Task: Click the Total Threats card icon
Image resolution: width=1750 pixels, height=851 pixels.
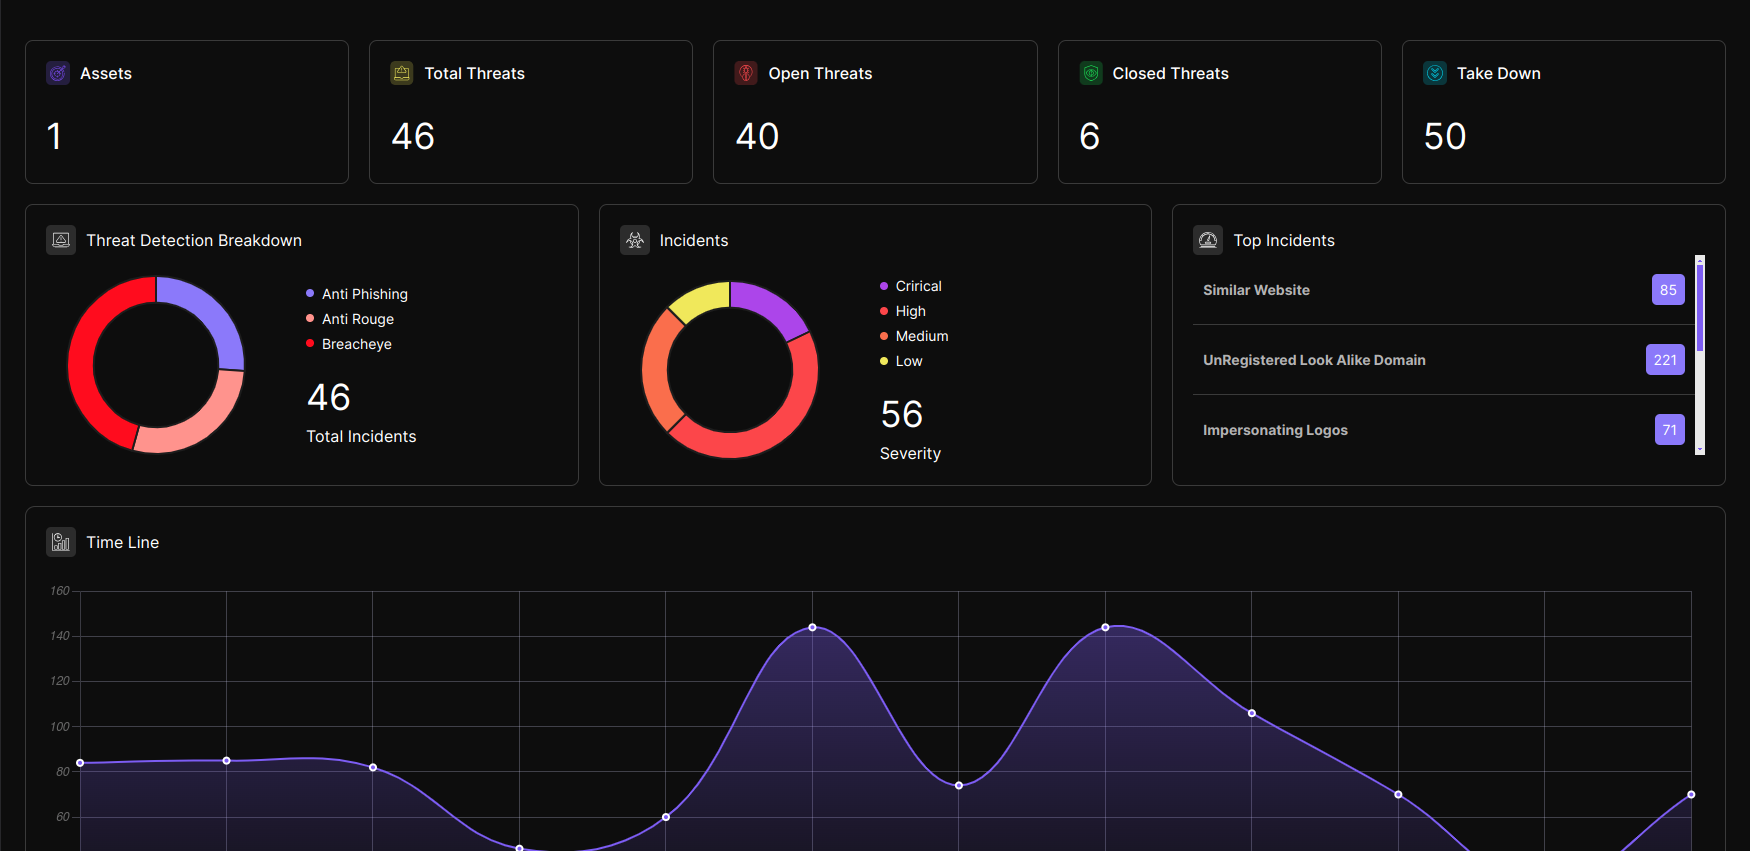Action: (402, 73)
